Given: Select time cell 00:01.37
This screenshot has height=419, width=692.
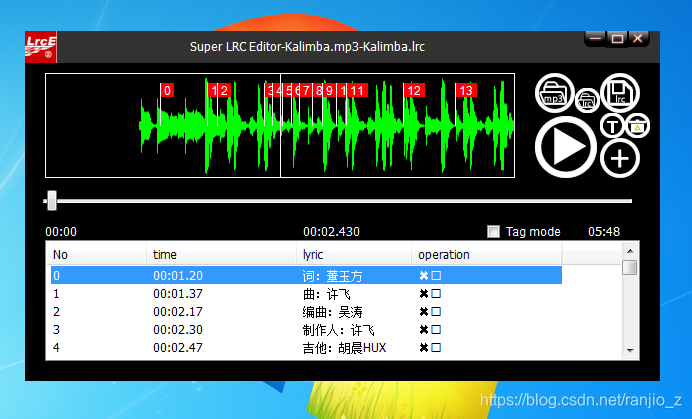Looking at the screenshot, I should click(x=178, y=294).
